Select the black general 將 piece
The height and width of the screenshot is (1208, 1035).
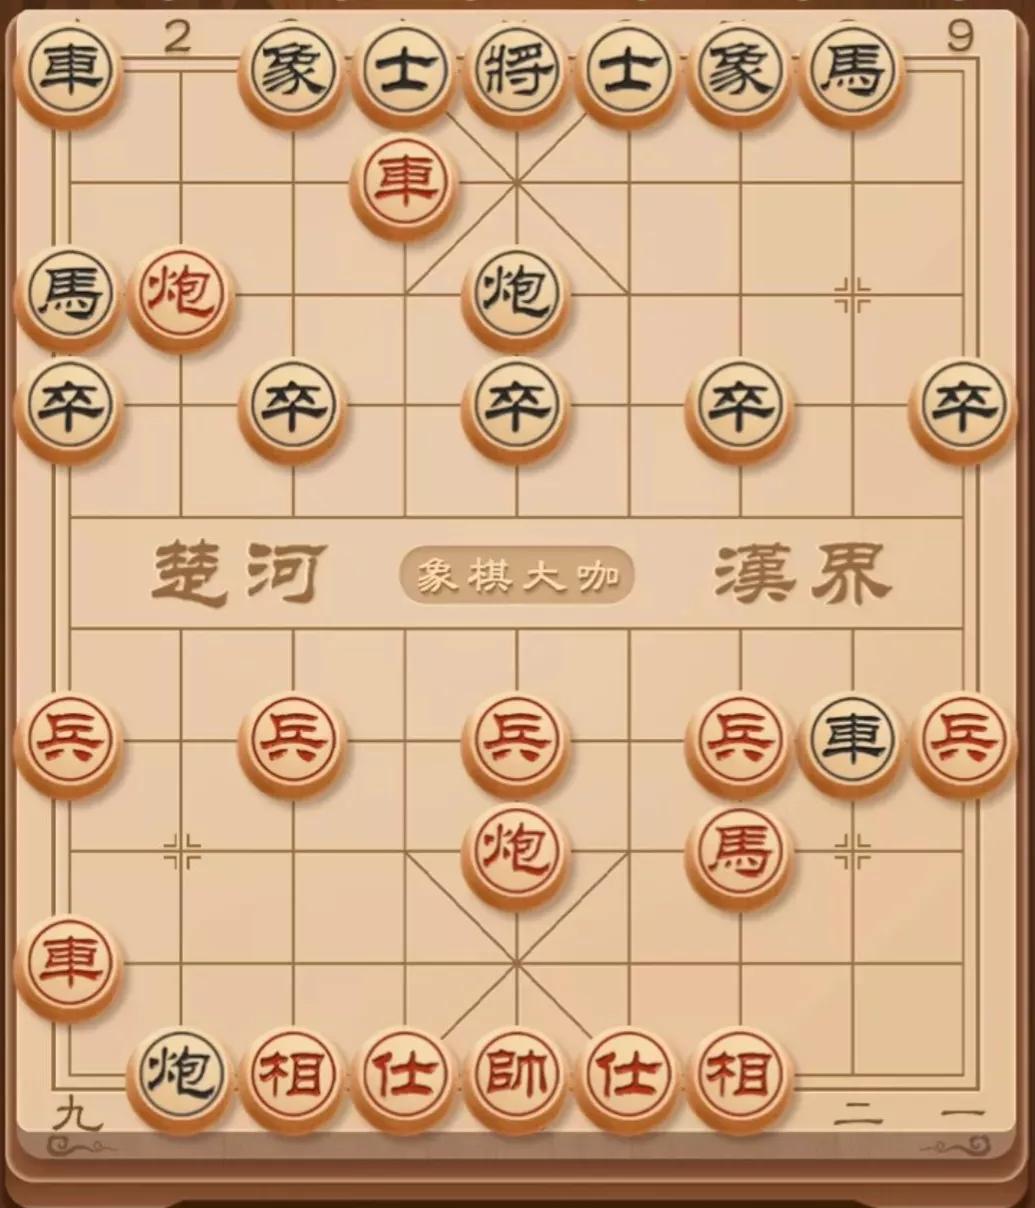pos(516,73)
